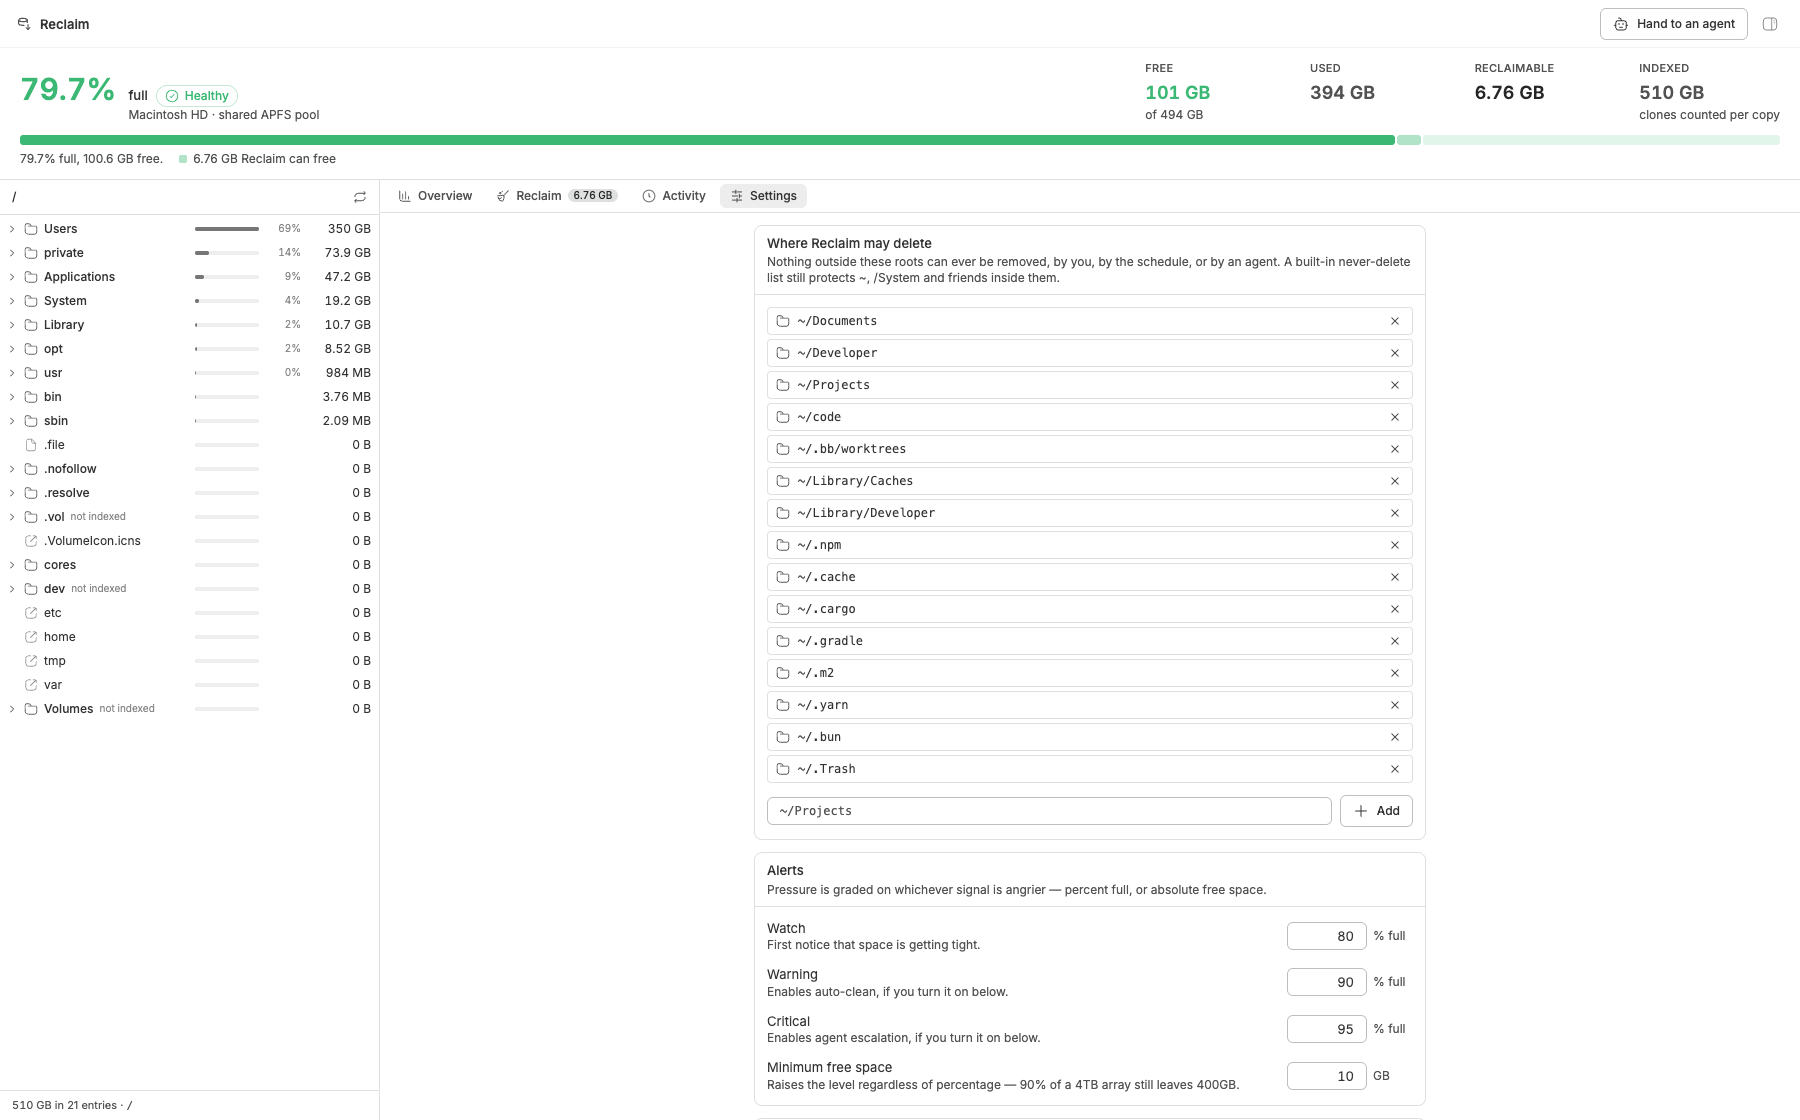Select the bin folder row
Viewport: 1800px width, 1120px height.
coord(190,397)
